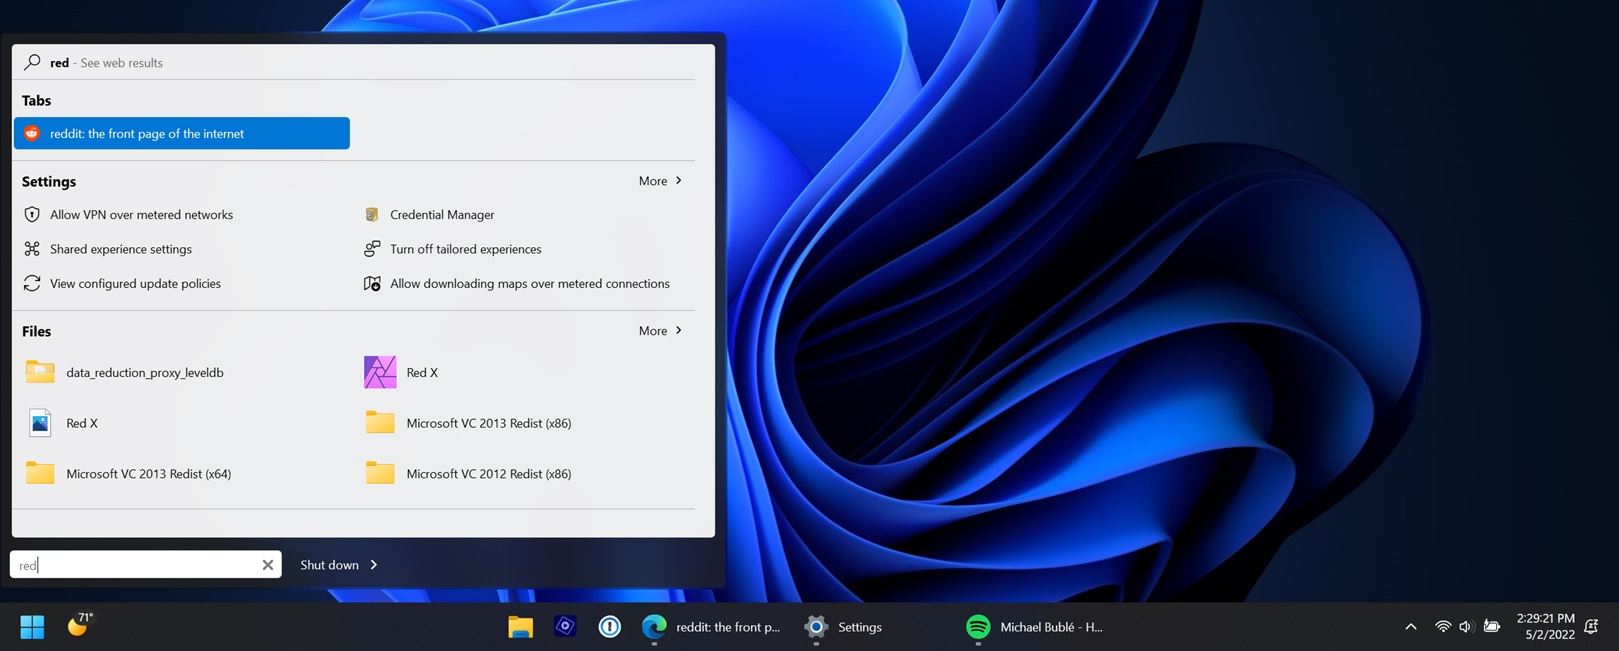Open the notification center icon
1619x651 pixels.
pyautogui.click(x=1592, y=627)
